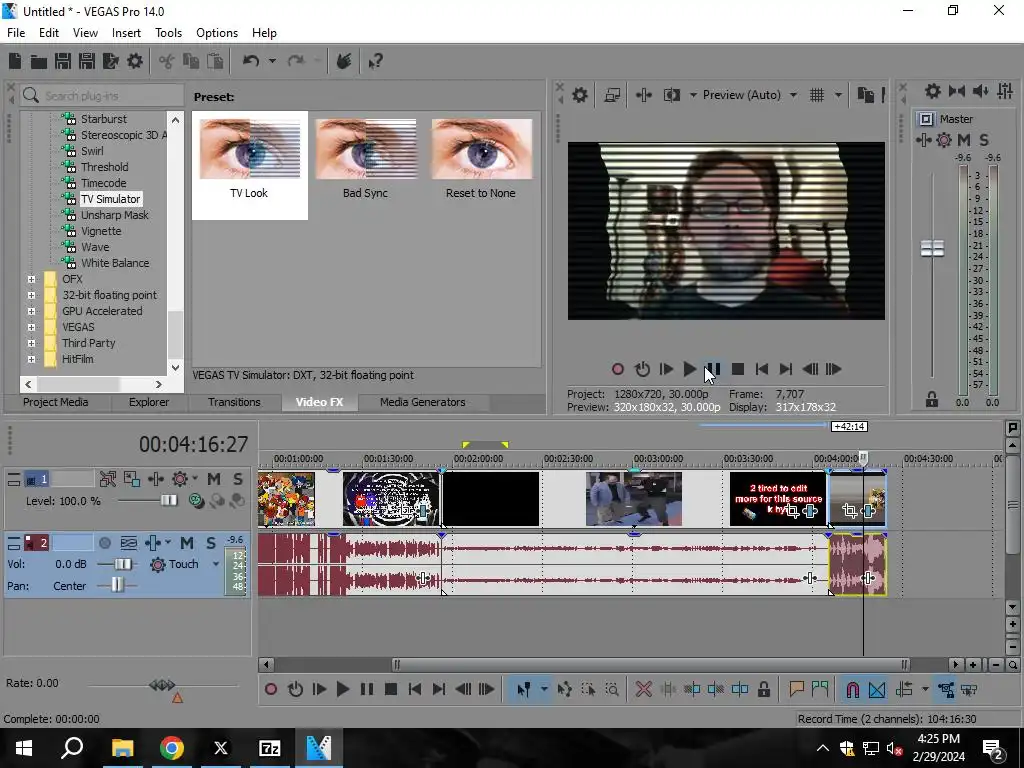Viewport: 1024px width, 768px height.
Task: Click the Save project icon
Action: 63,61
